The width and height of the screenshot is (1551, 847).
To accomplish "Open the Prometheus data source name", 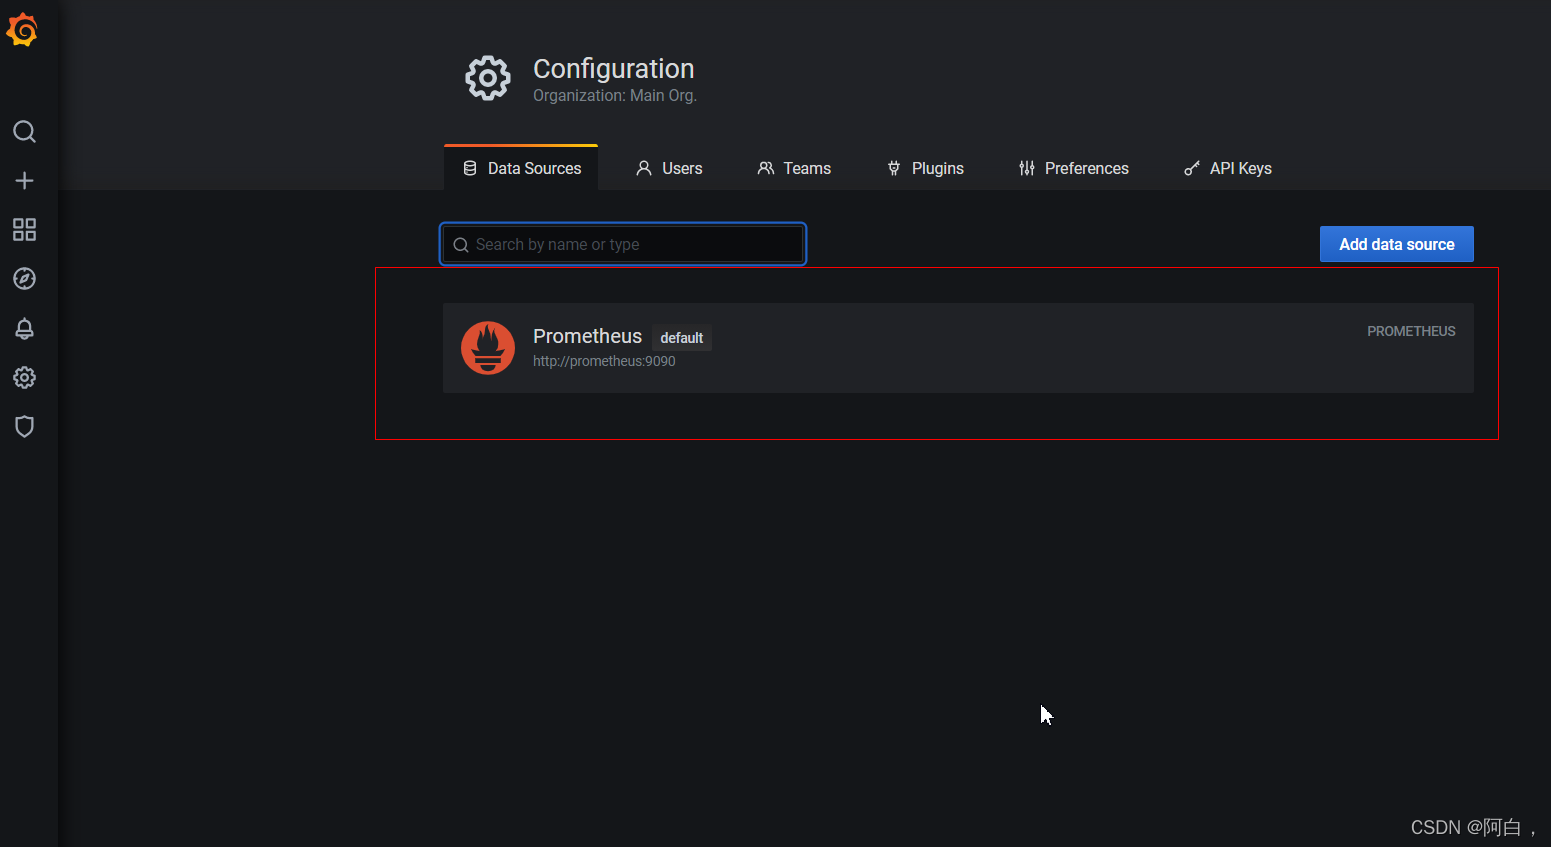I will tap(587, 336).
